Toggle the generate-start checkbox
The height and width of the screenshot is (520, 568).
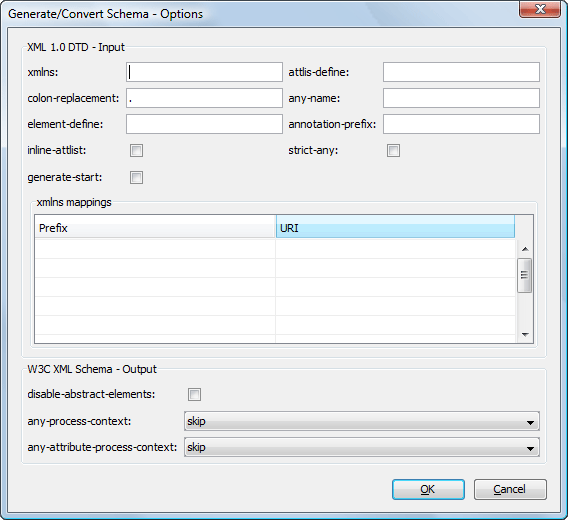pyautogui.click(x=137, y=178)
